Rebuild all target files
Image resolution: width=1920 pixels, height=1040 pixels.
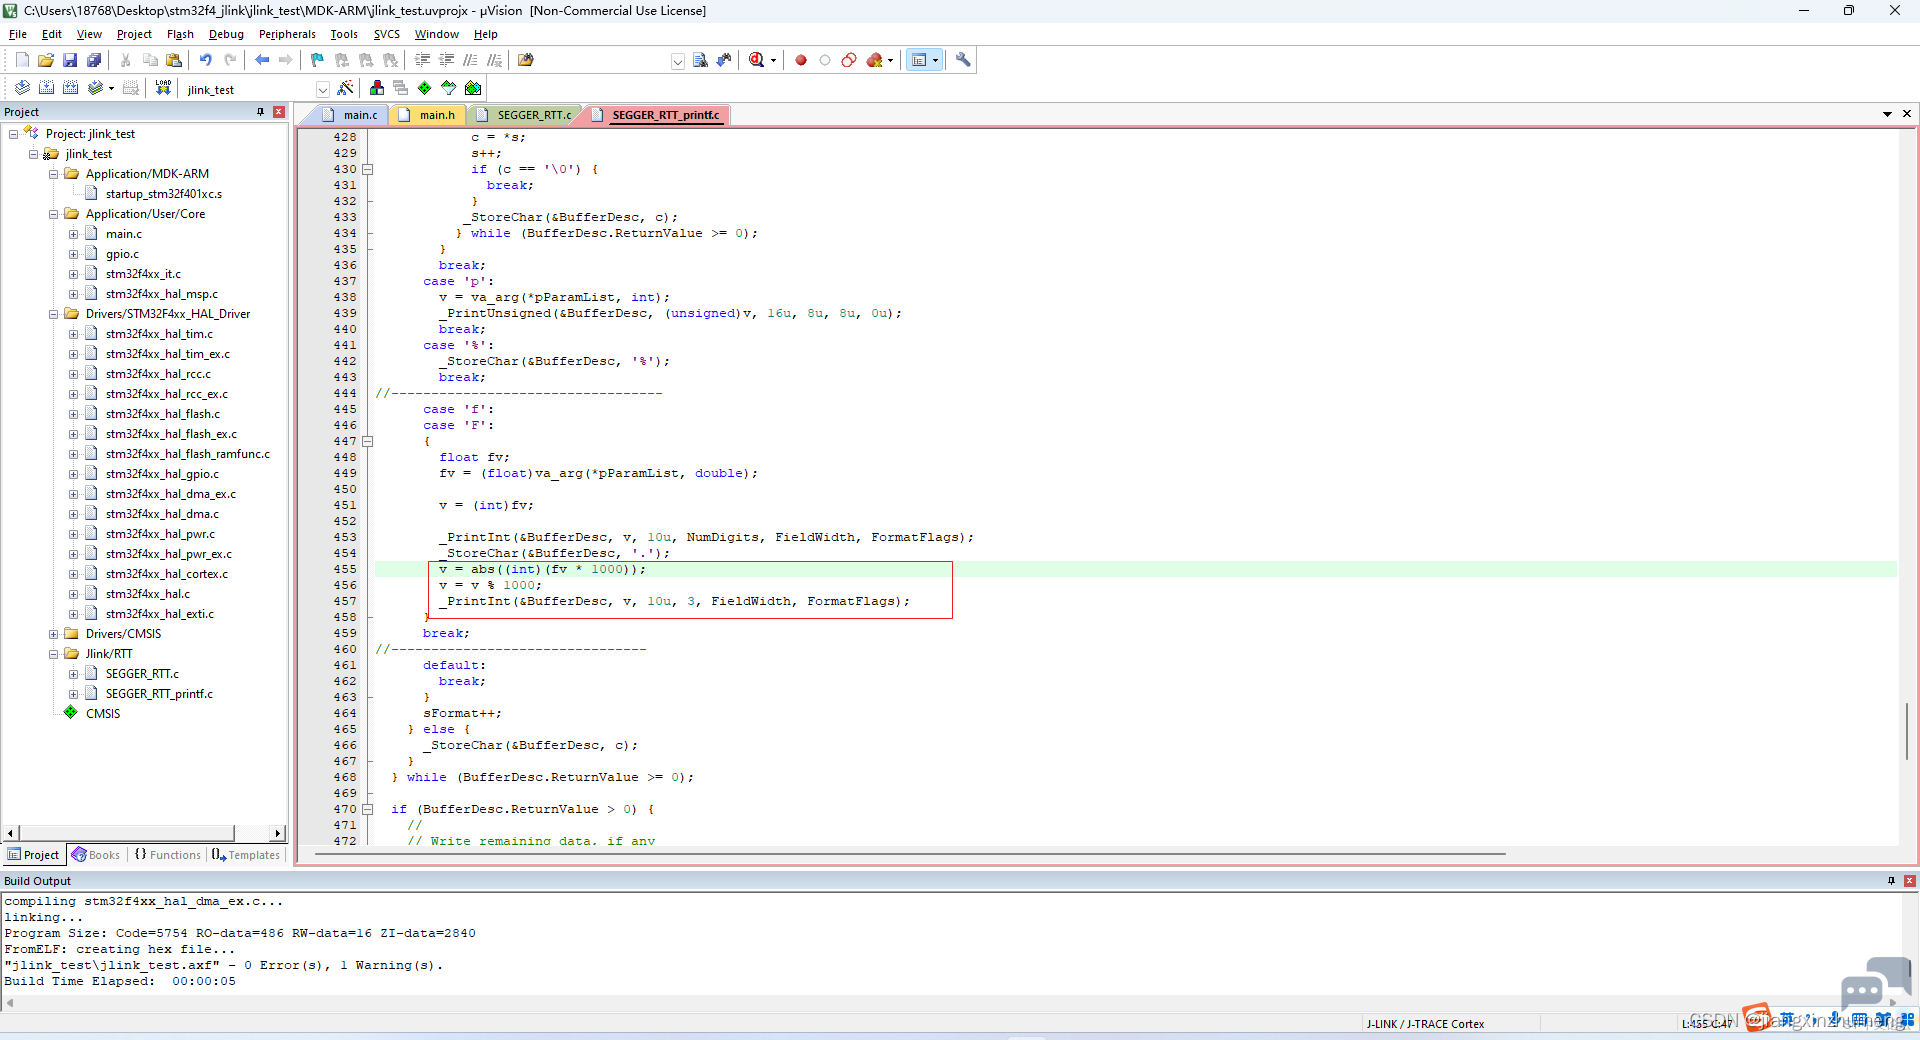[70, 88]
